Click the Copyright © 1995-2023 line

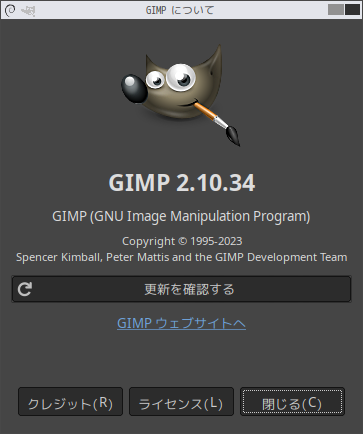pos(182,241)
